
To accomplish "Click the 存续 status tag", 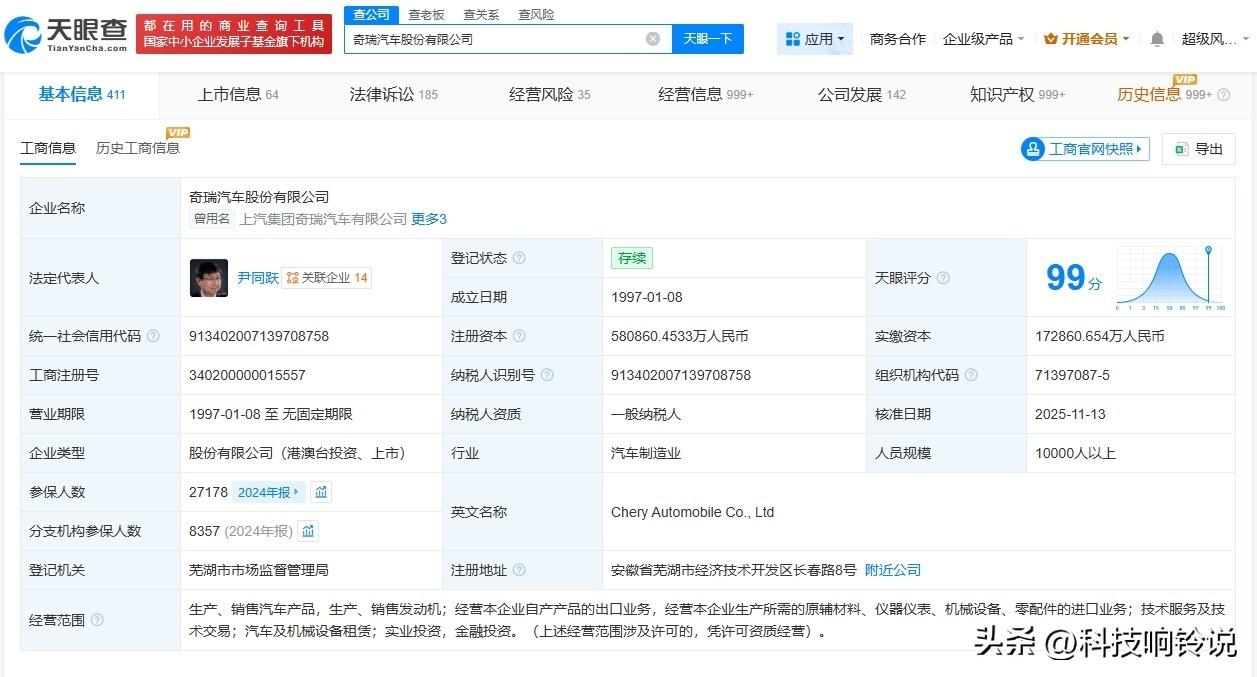I will 632,258.
